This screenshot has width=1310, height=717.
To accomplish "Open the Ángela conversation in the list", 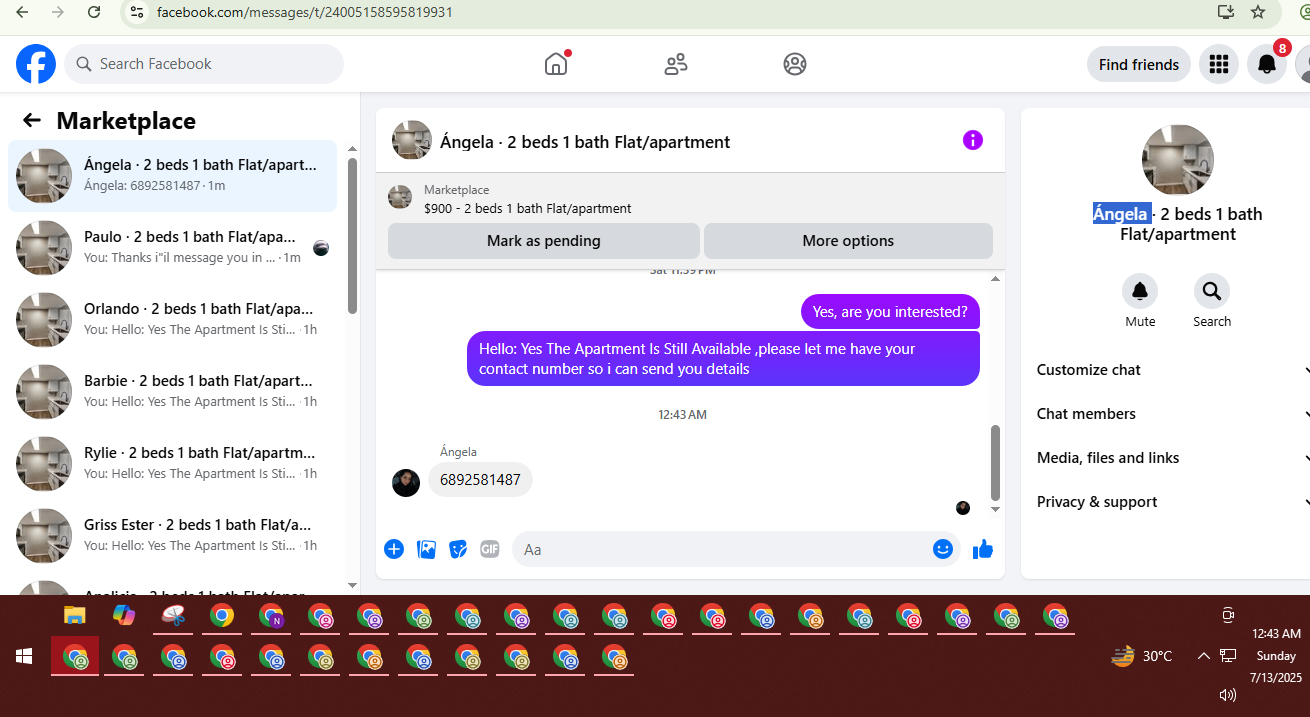I will tap(172, 175).
